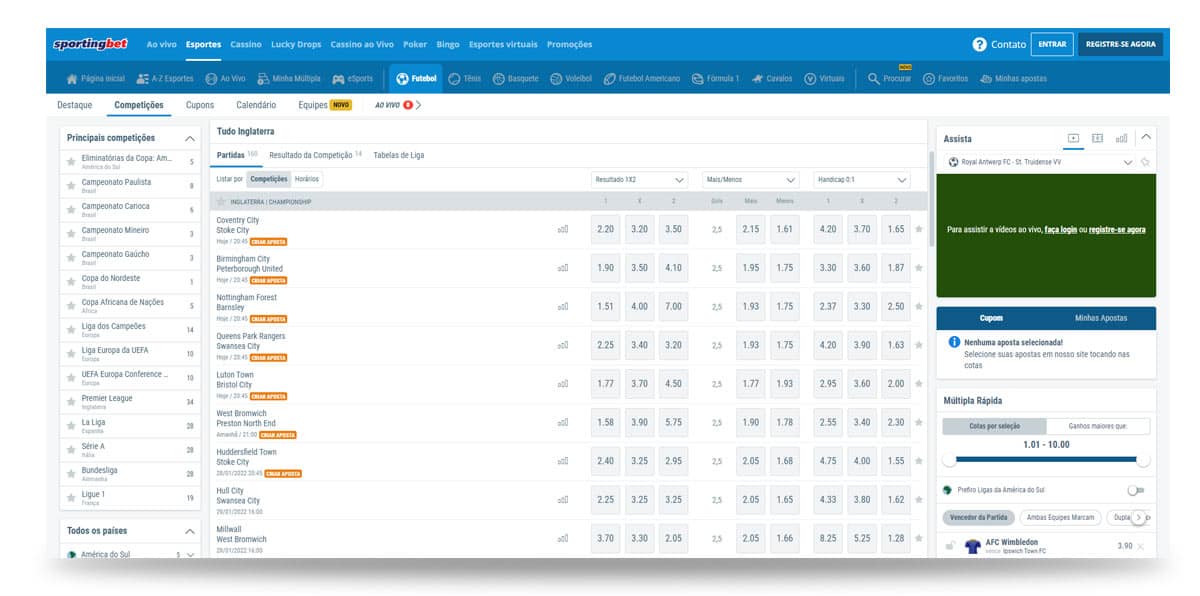
Task: Collapse the Principais competições section
Action: tap(190, 138)
